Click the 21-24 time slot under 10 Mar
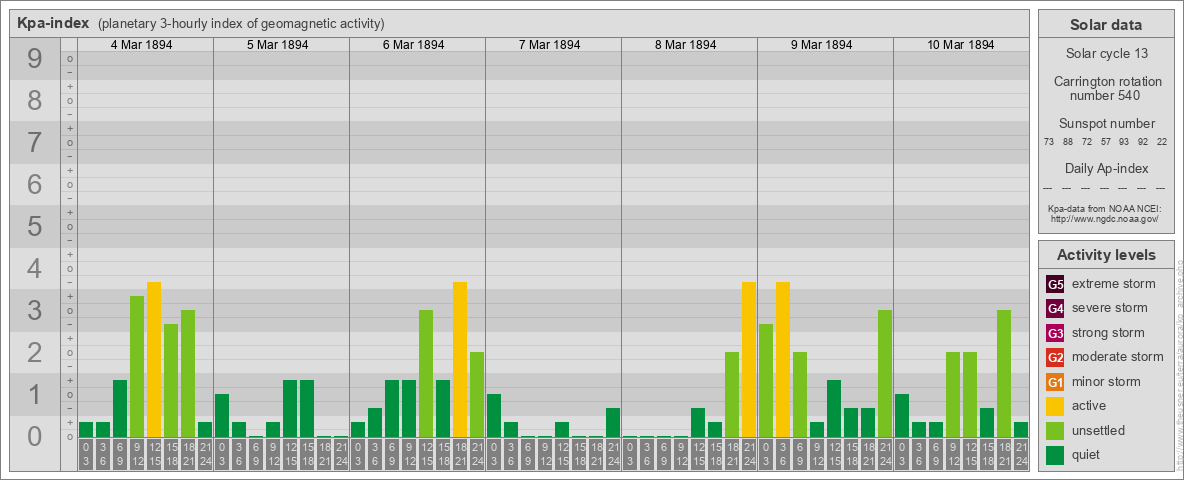Screen dimensions: 1184x480 pos(1021,454)
